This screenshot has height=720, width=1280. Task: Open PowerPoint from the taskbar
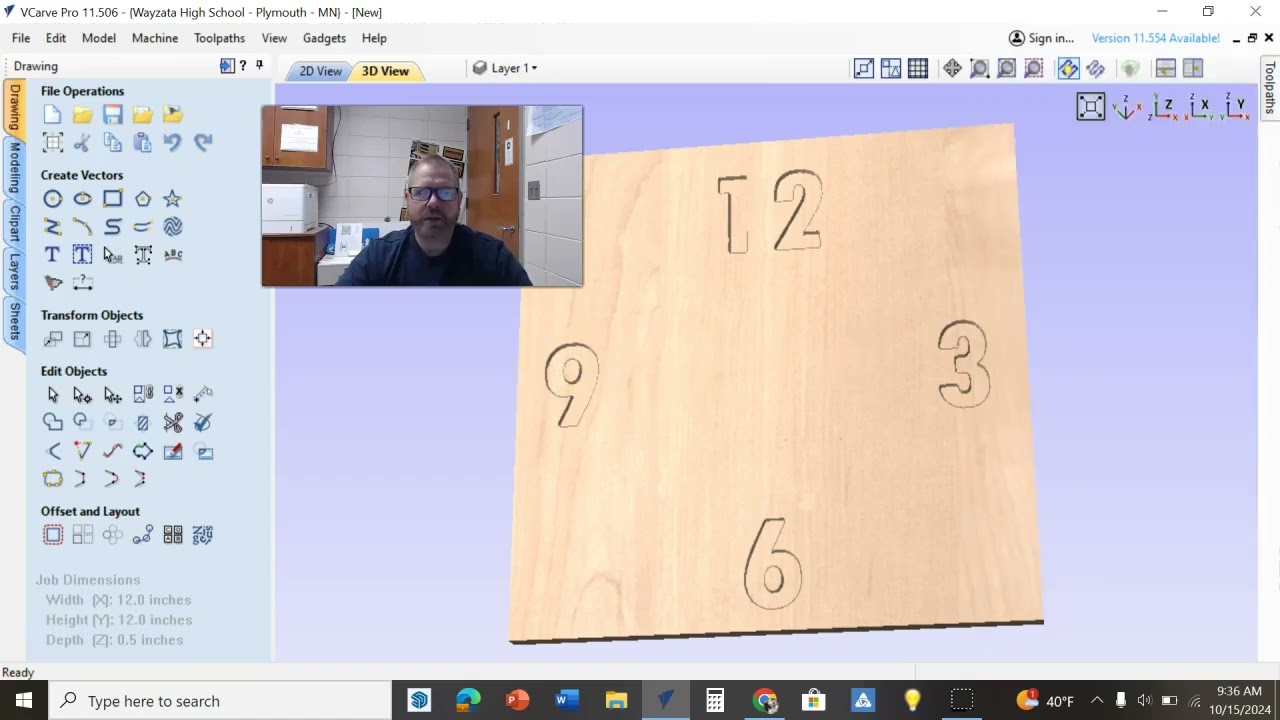coord(517,700)
